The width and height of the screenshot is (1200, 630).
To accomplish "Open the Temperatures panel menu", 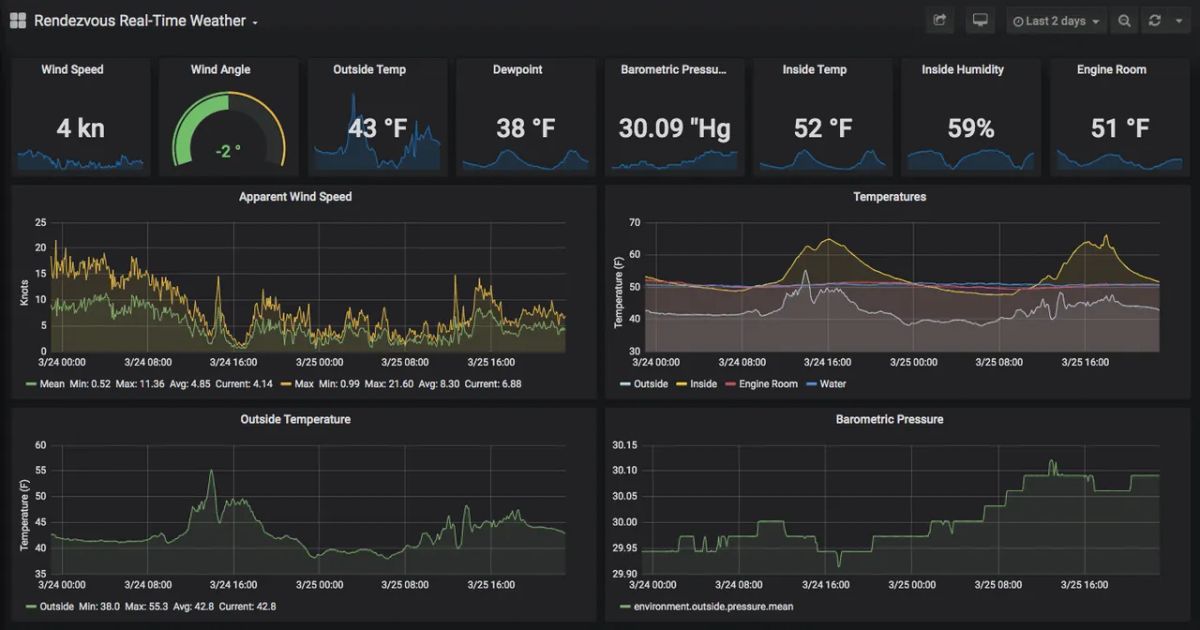I will [x=889, y=197].
